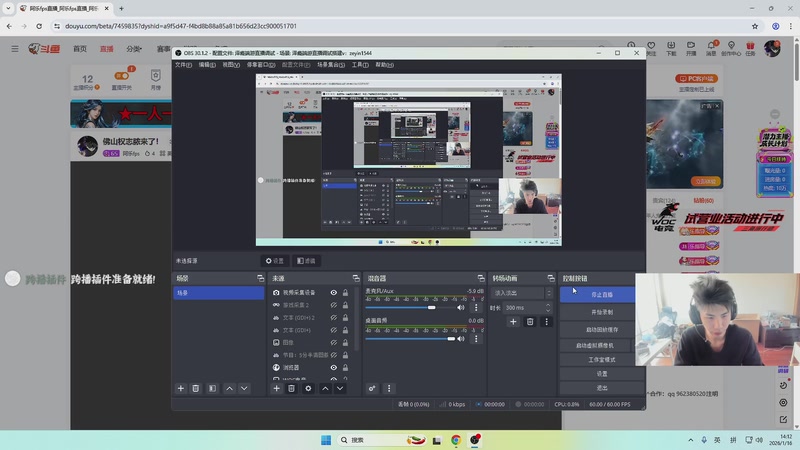Open the 淡入淡出 transition dropdown

pyautogui.click(x=520, y=293)
